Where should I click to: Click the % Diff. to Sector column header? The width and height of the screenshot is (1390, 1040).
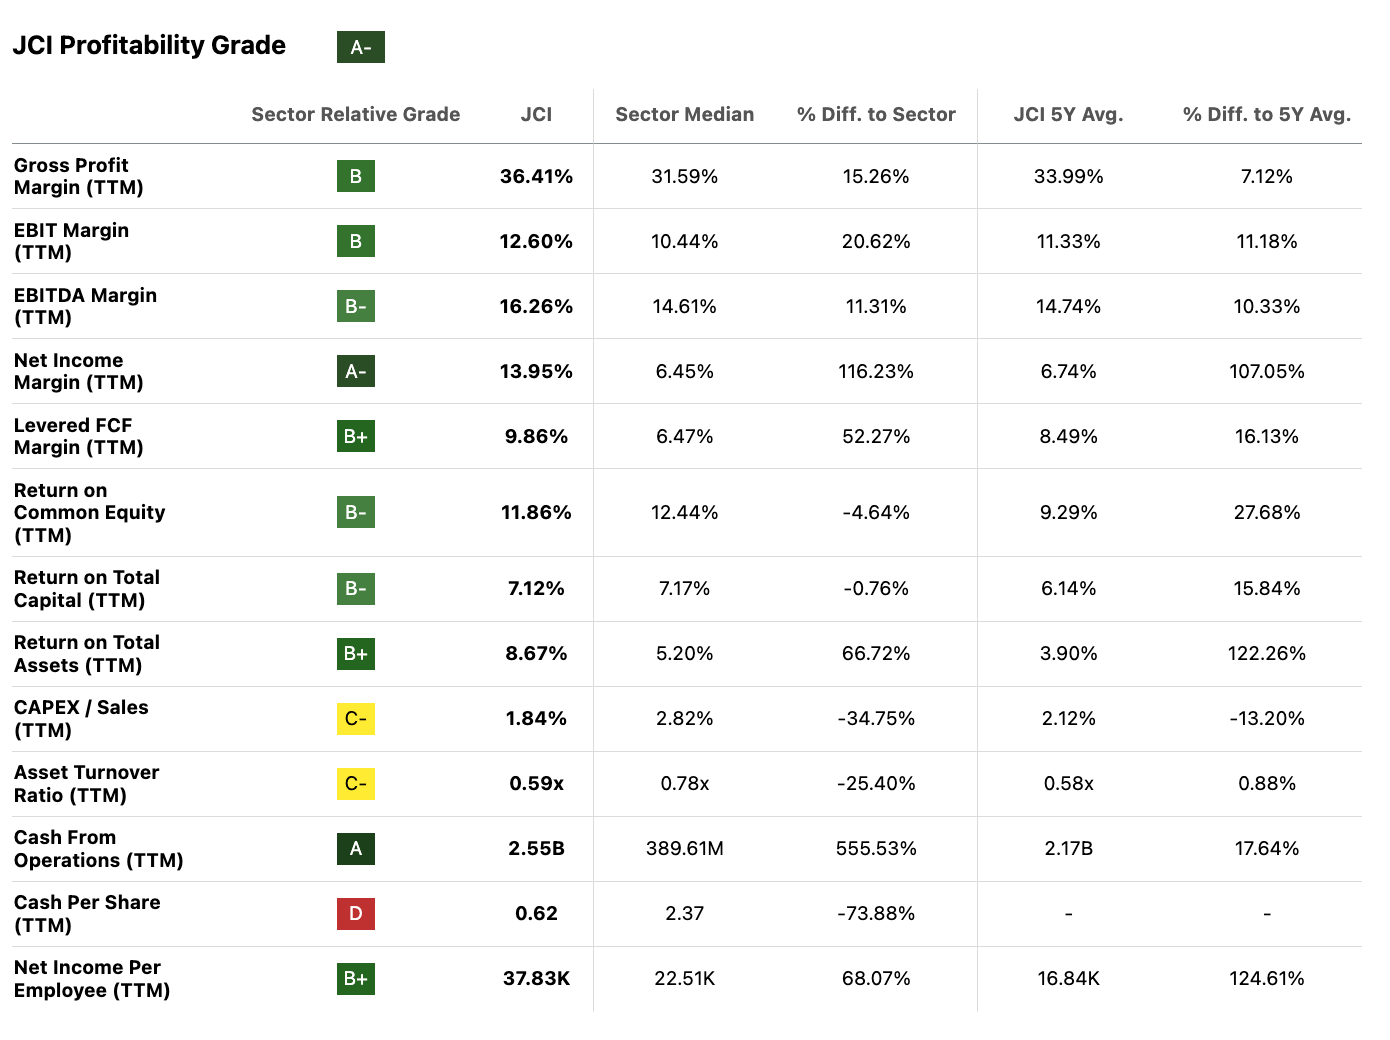click(876, 115)
